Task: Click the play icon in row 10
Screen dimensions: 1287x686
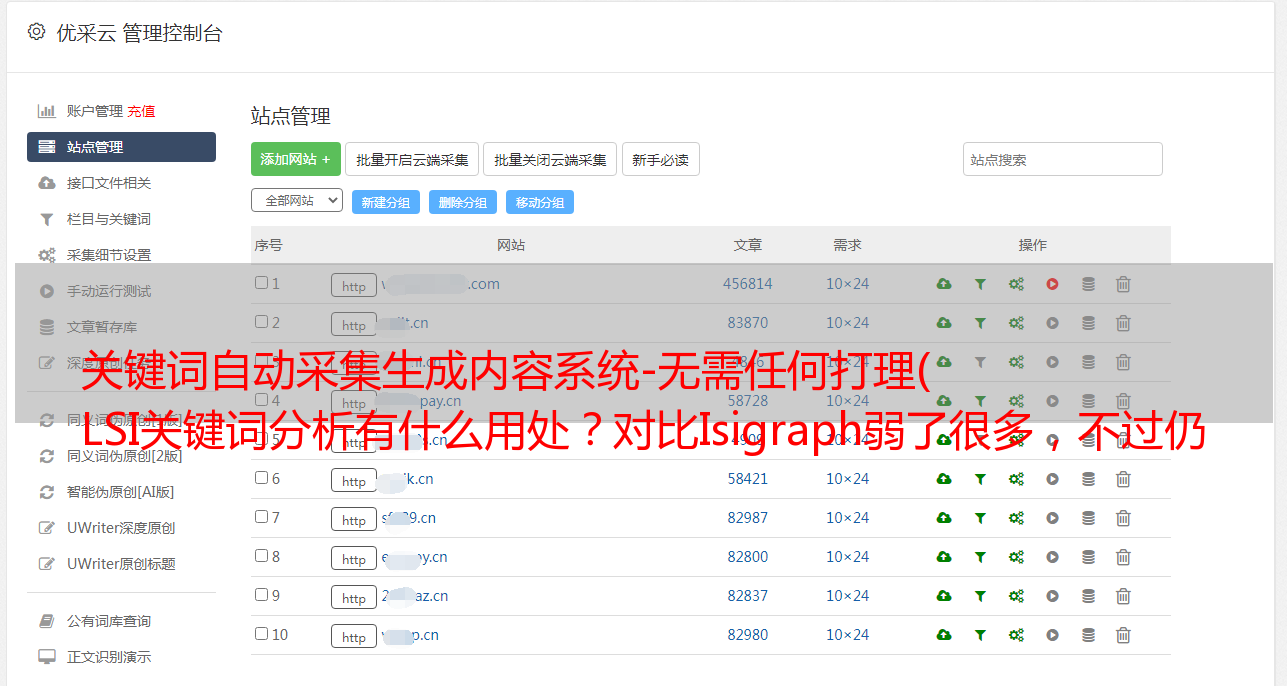Action: [1052, 635]
